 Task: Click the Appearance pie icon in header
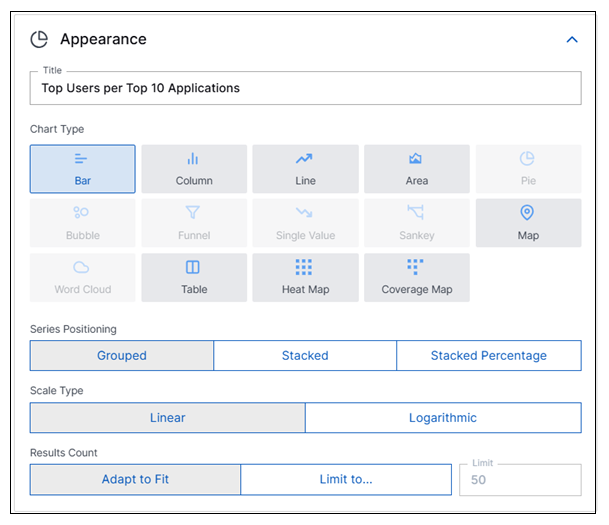(39, 39)
